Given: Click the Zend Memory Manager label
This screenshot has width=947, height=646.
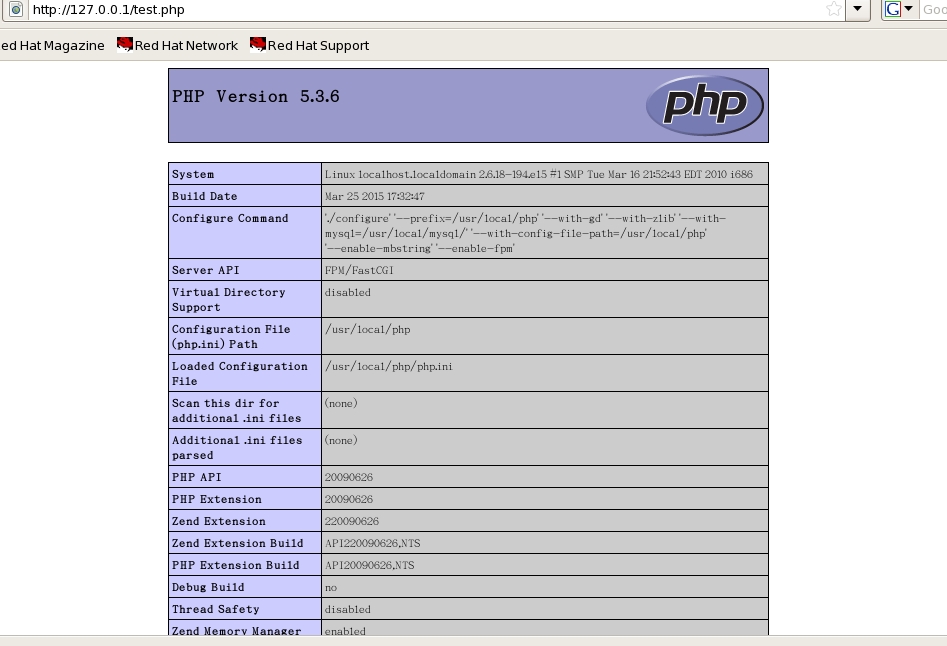Looking at the screenshot, I should tap(236, 630).
